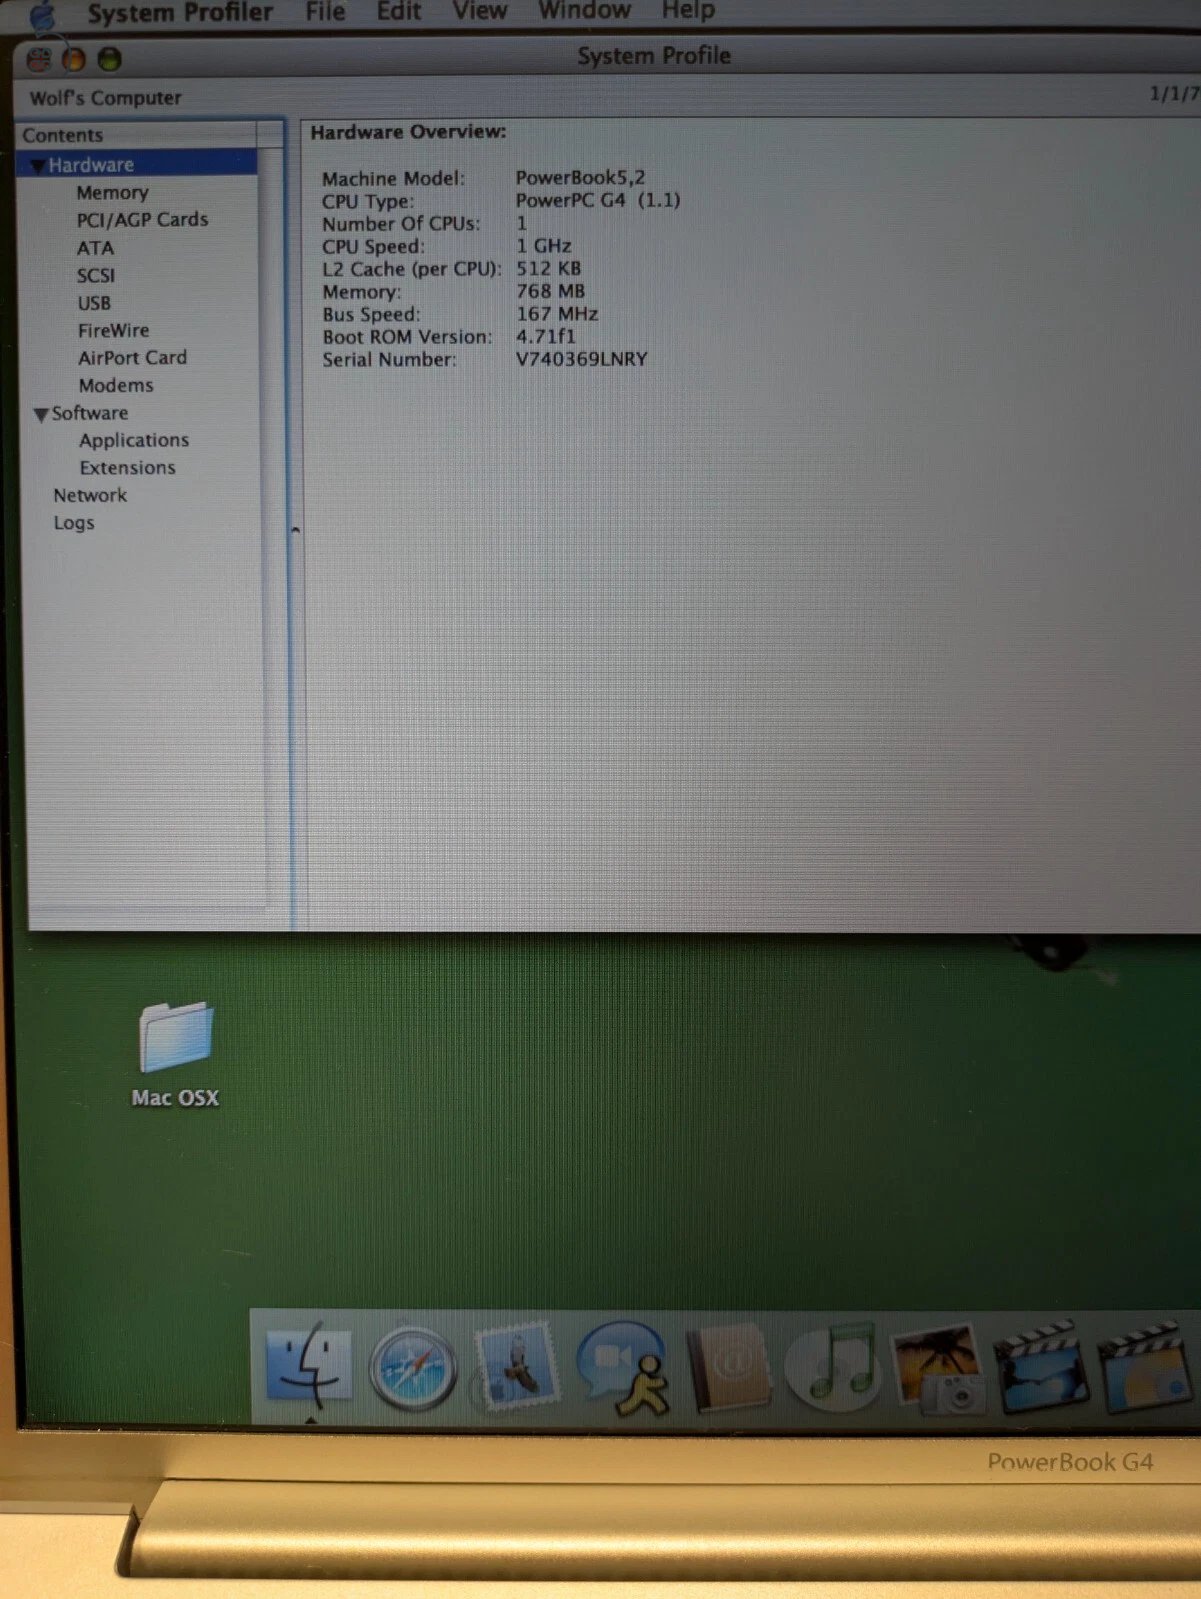Open iMovie from the Dock
Viewport: 1201px width, 1599px height.
(x=1040, y=1367)
